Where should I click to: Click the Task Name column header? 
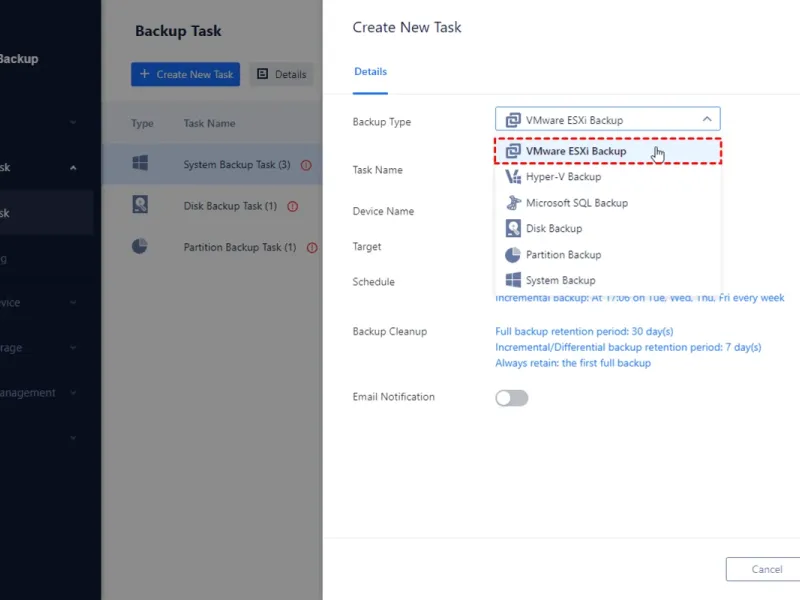pos(210,123)
